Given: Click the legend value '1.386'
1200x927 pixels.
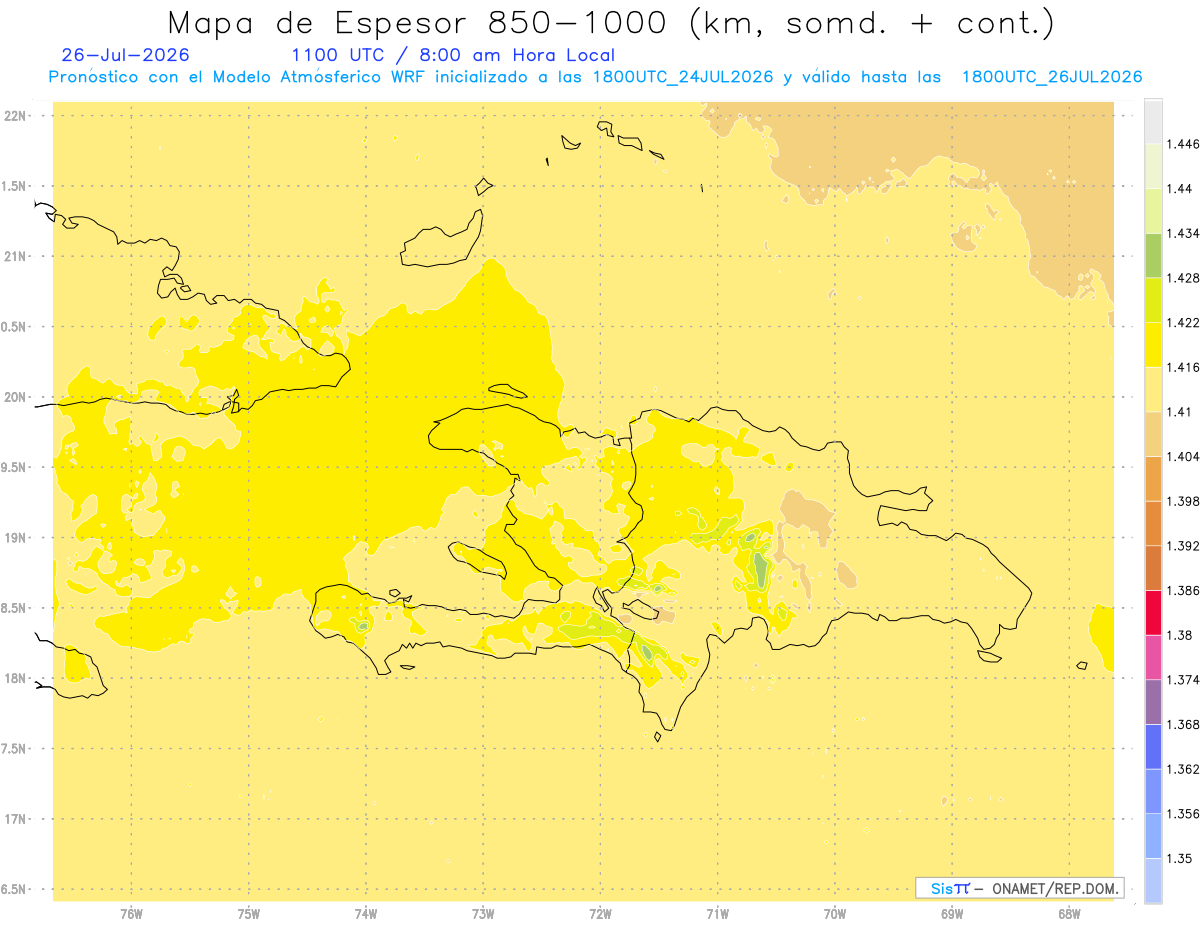Looking at the screenshot, I should pyautogui.click(x=1183, y=590).
